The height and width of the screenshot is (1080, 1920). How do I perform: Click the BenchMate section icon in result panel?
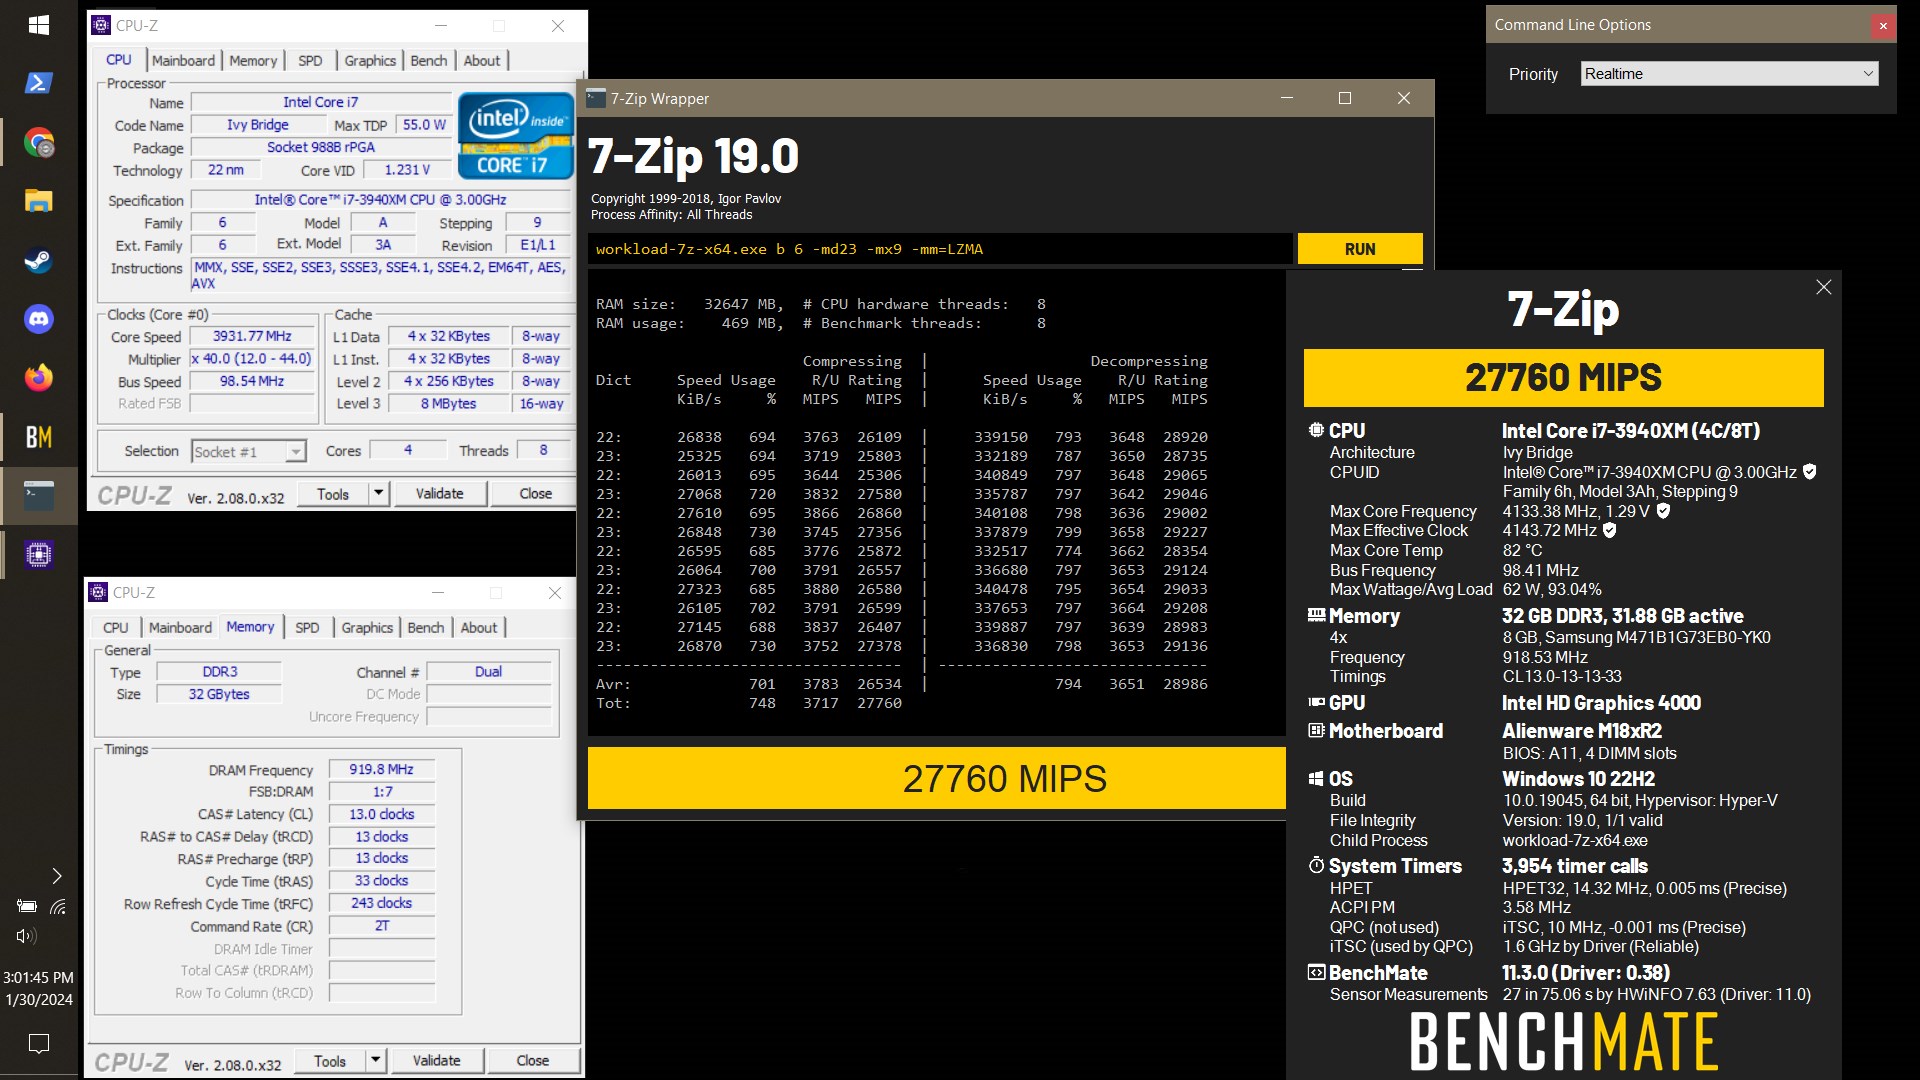(x=1316, y=972)
